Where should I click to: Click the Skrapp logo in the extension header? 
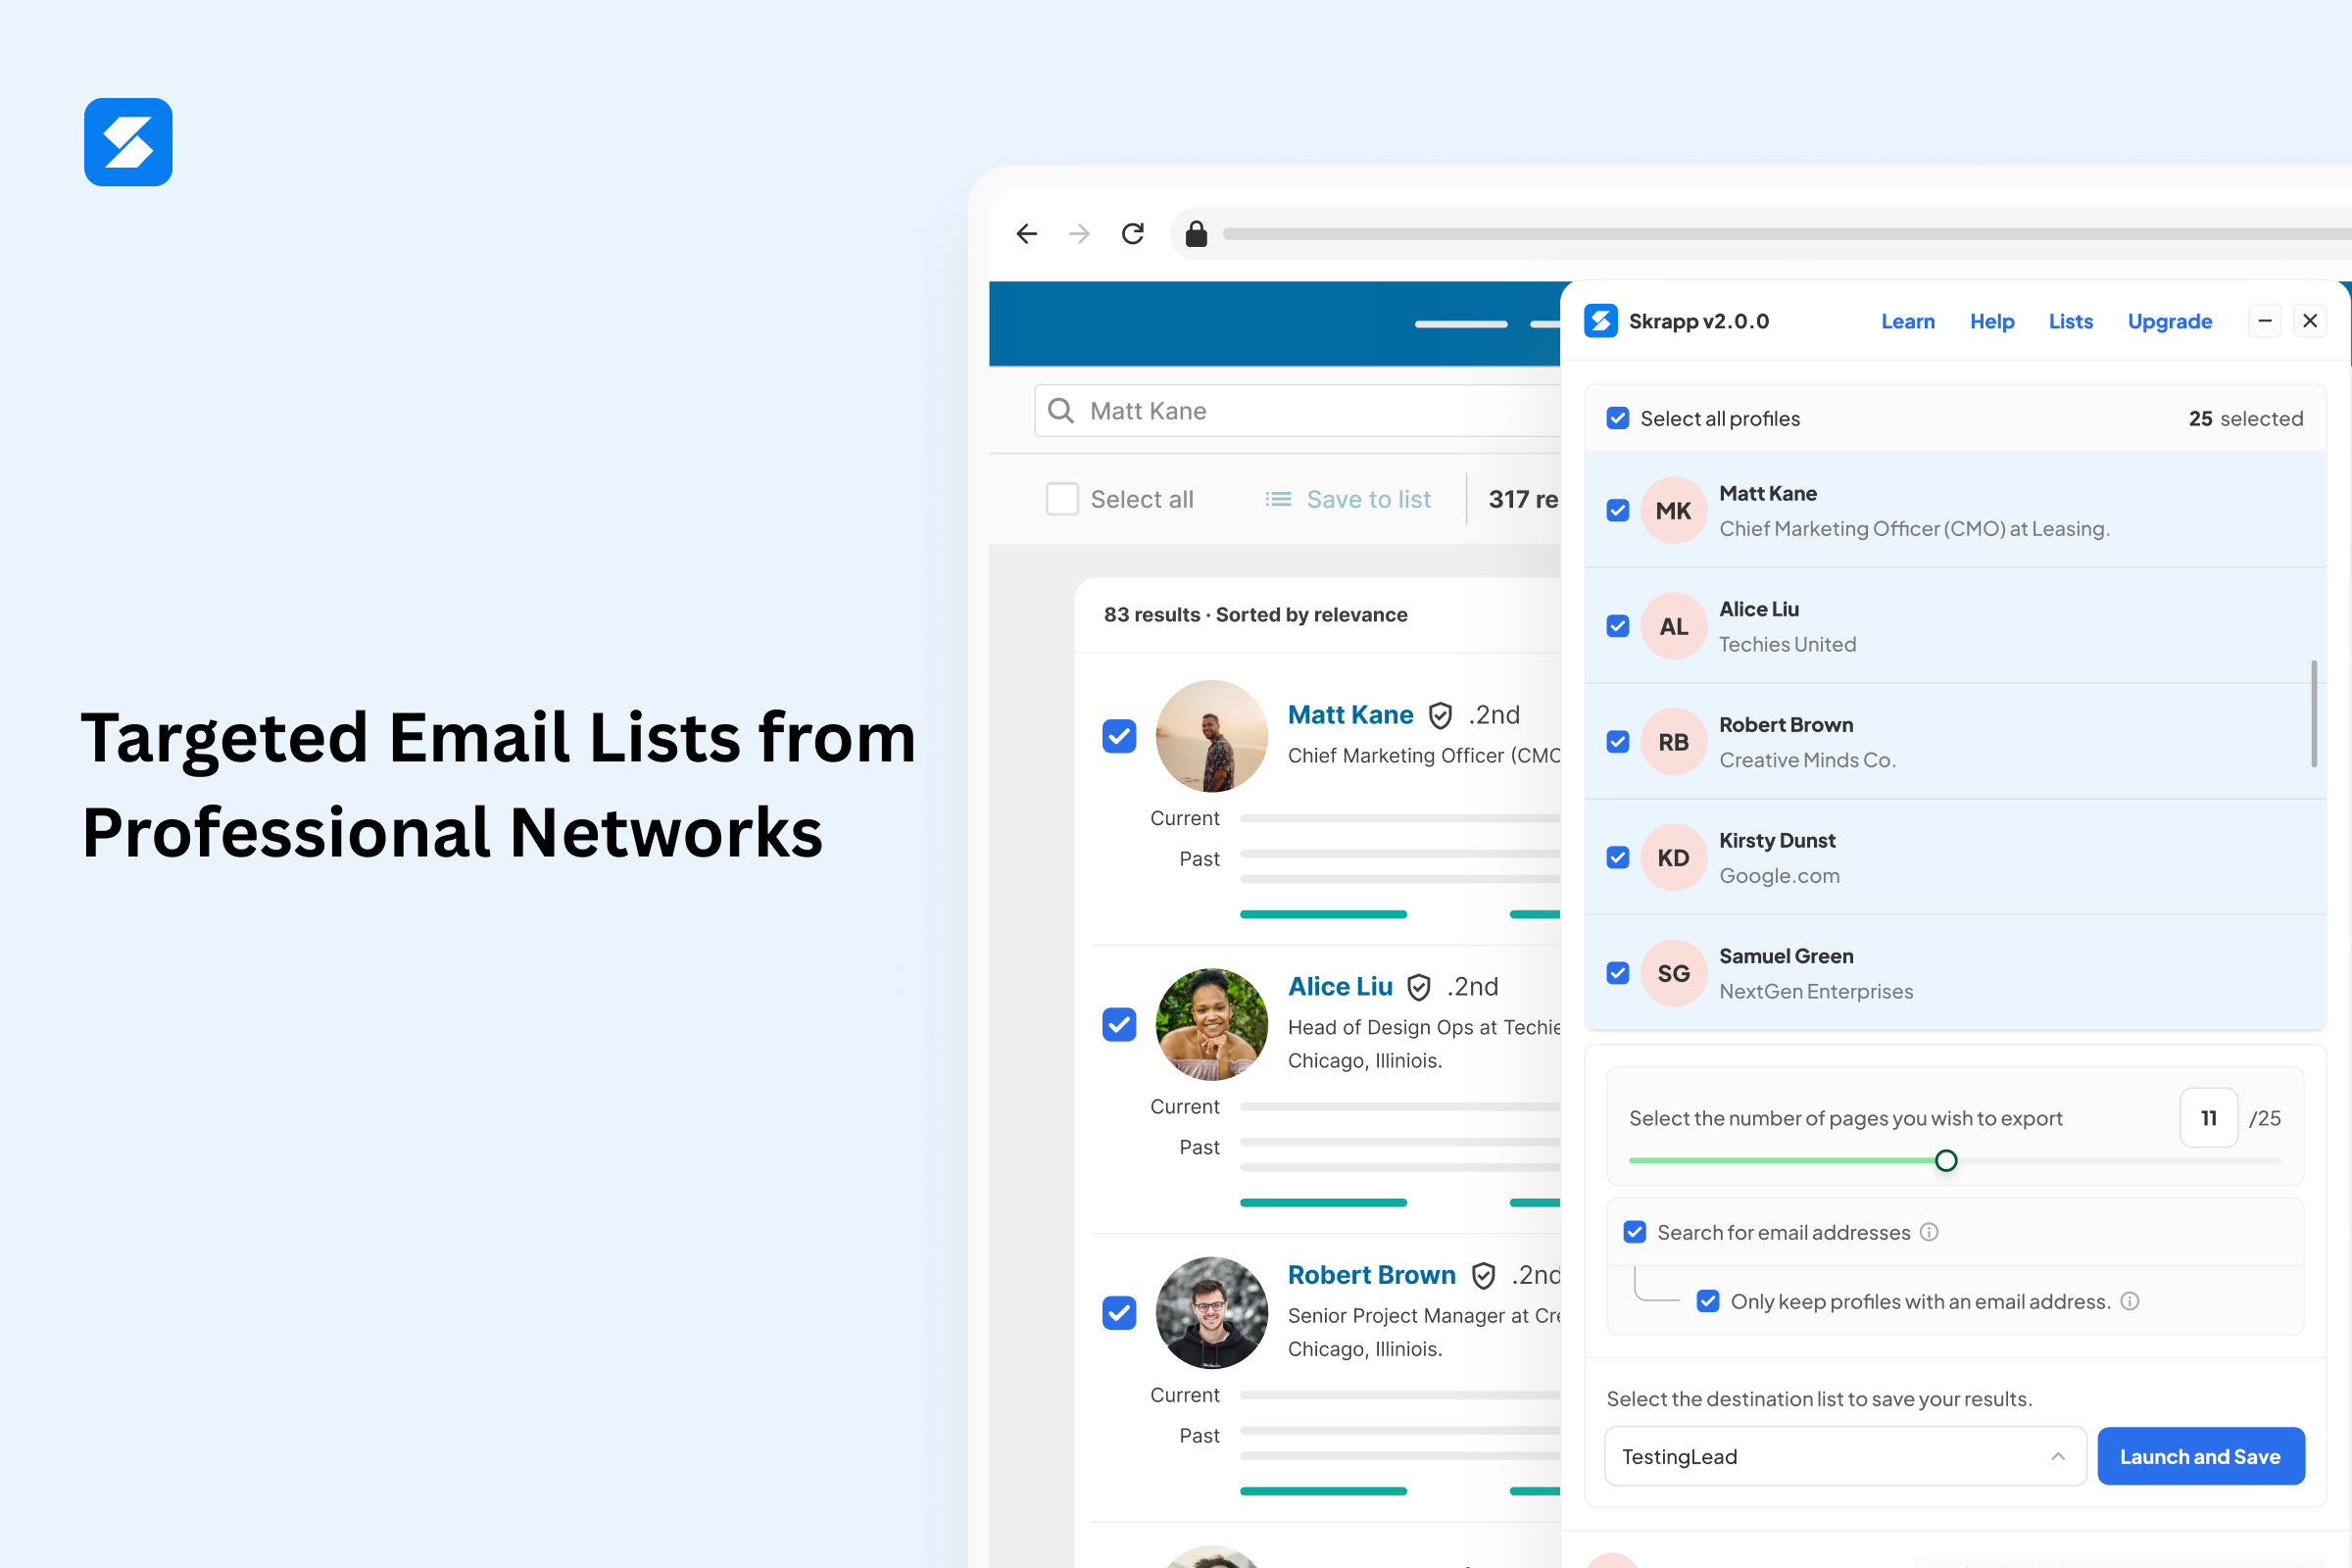click(x=1601, y=320)
